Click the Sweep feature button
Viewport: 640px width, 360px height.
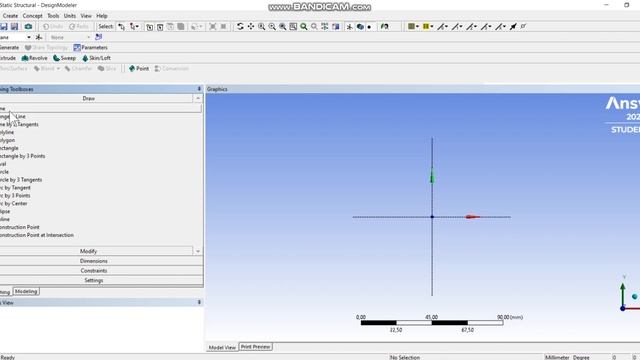pos(64,58)
